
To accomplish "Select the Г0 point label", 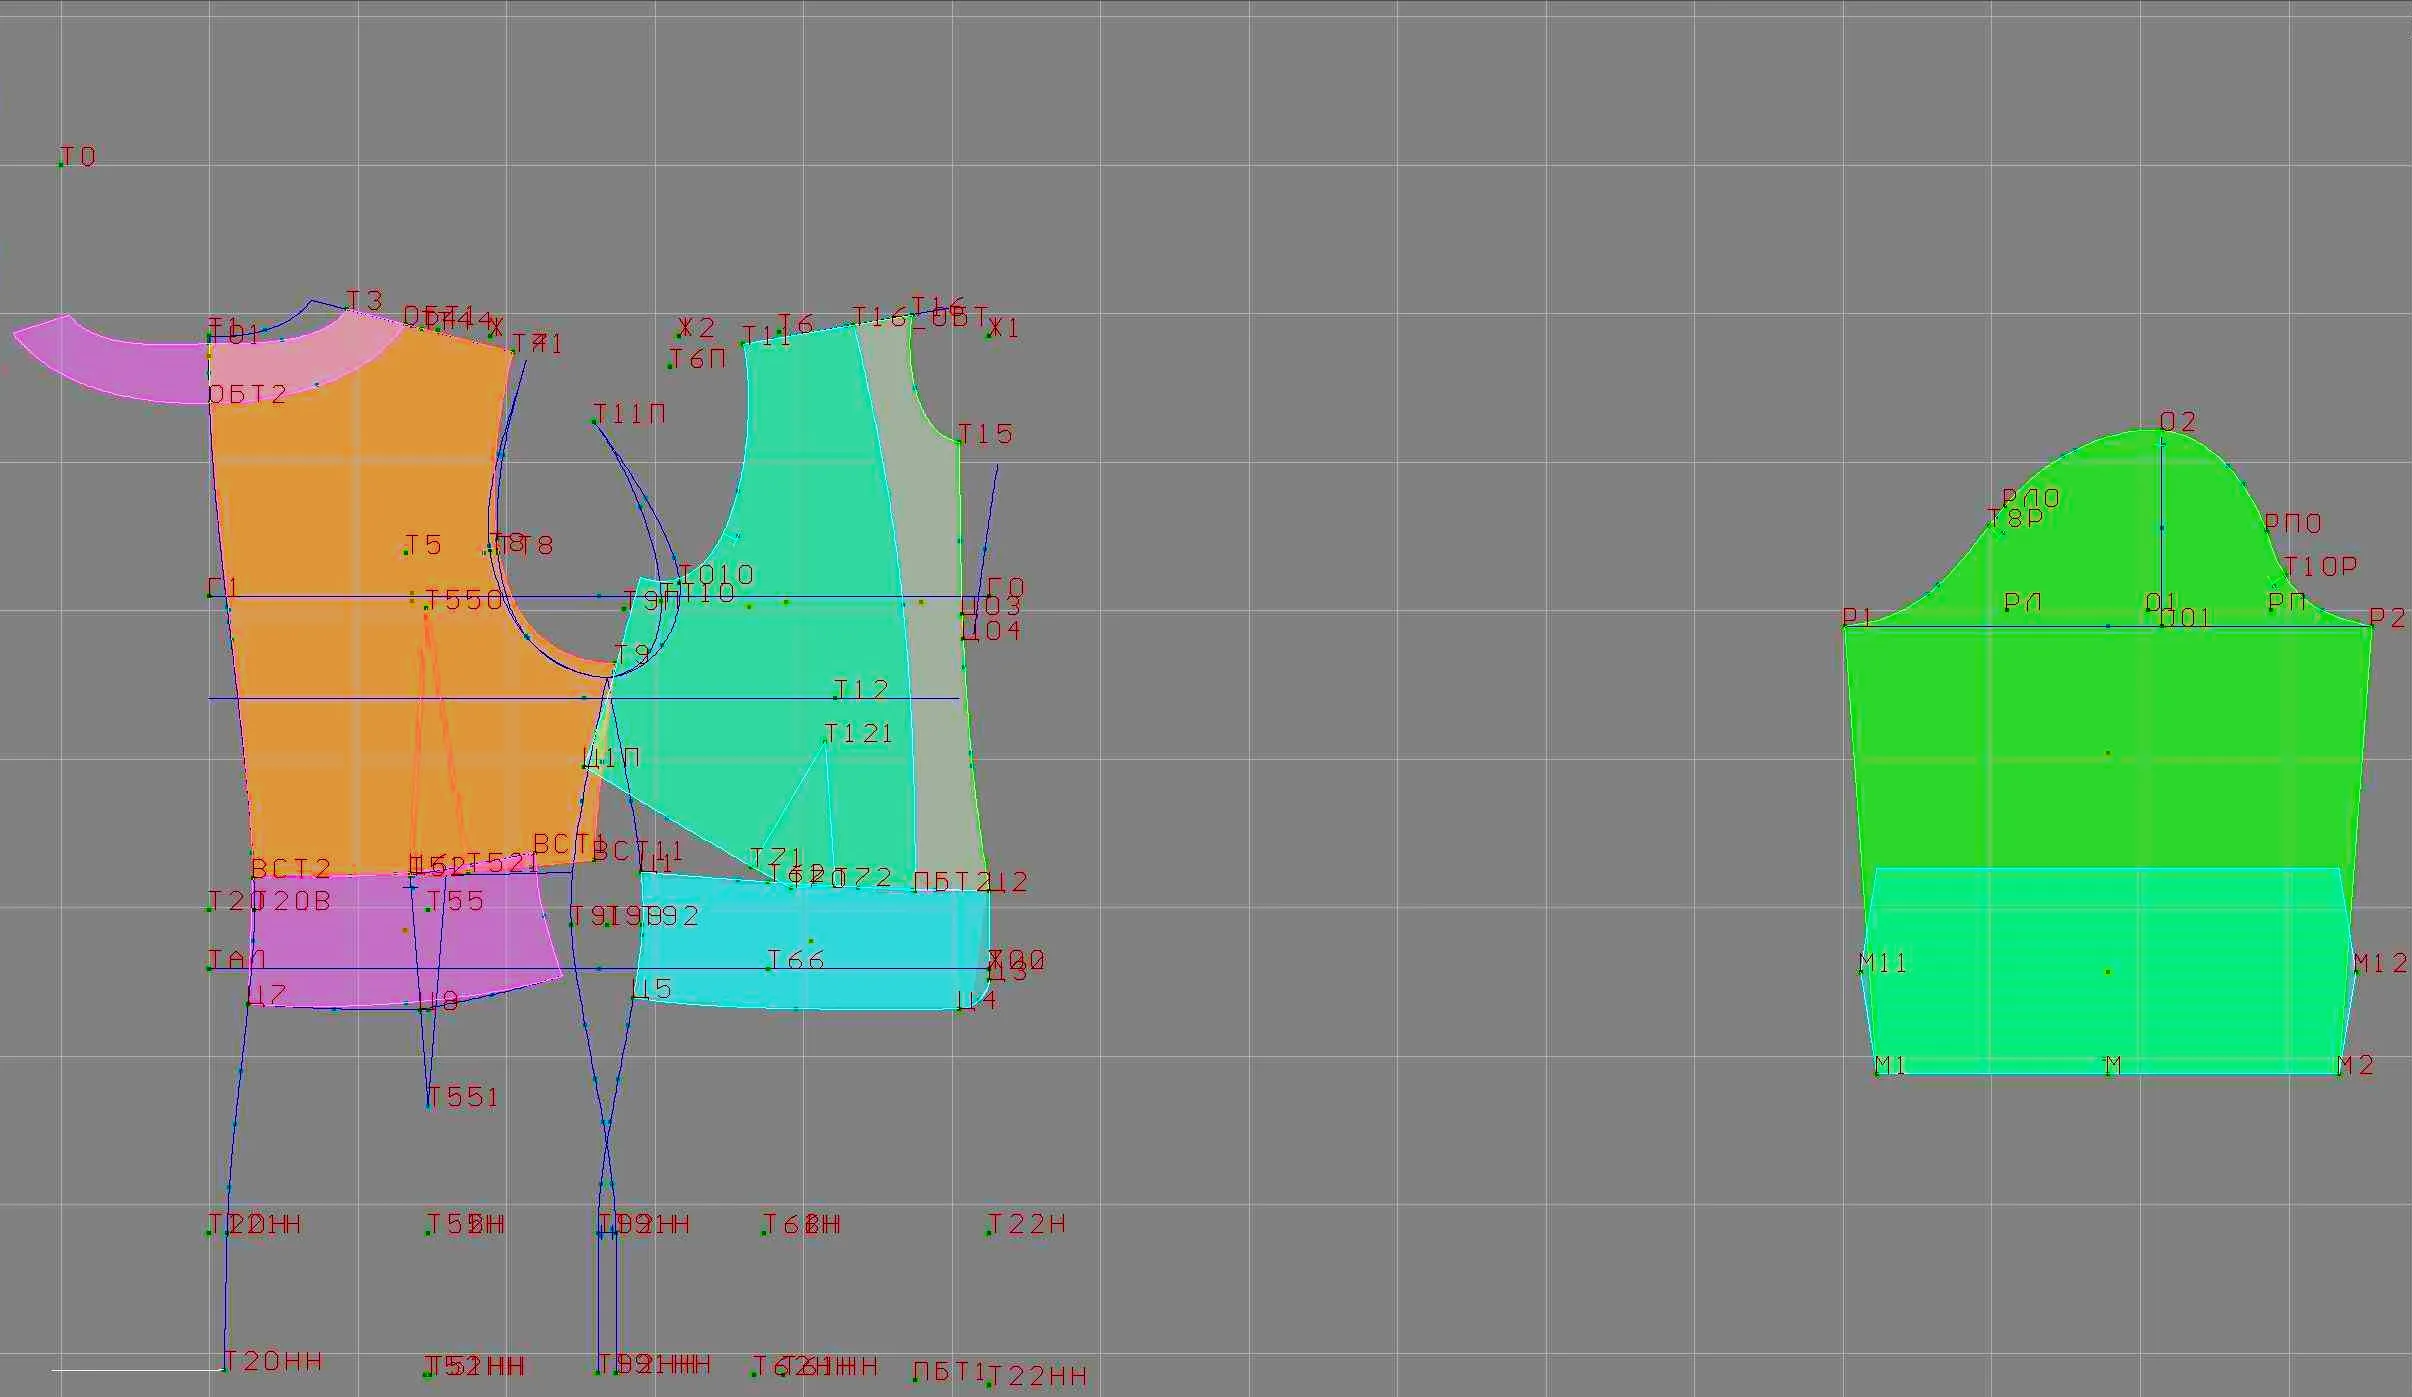I will coord(1006,587).
